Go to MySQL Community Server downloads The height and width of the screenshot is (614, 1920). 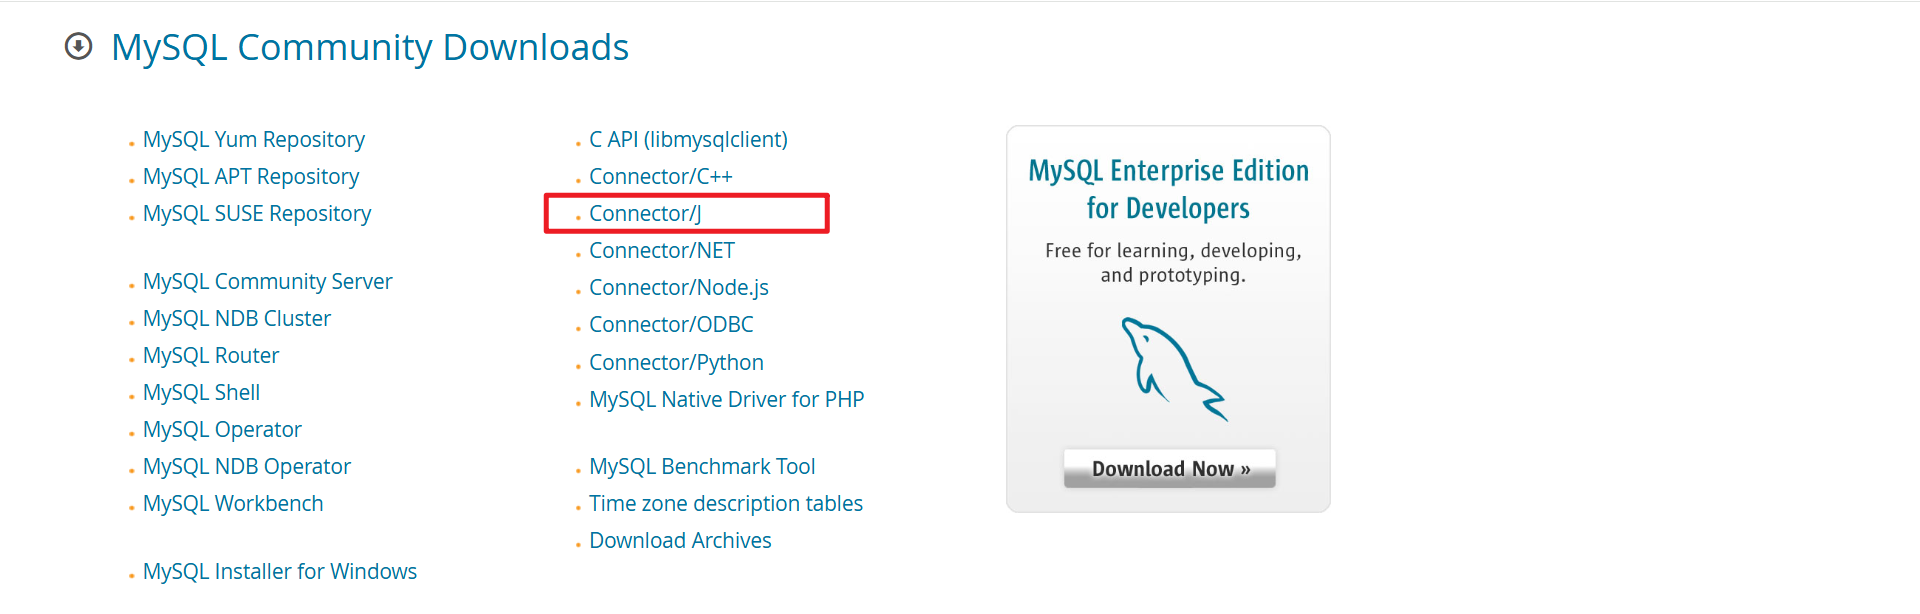pyautogui.click(x=268, y=282)
